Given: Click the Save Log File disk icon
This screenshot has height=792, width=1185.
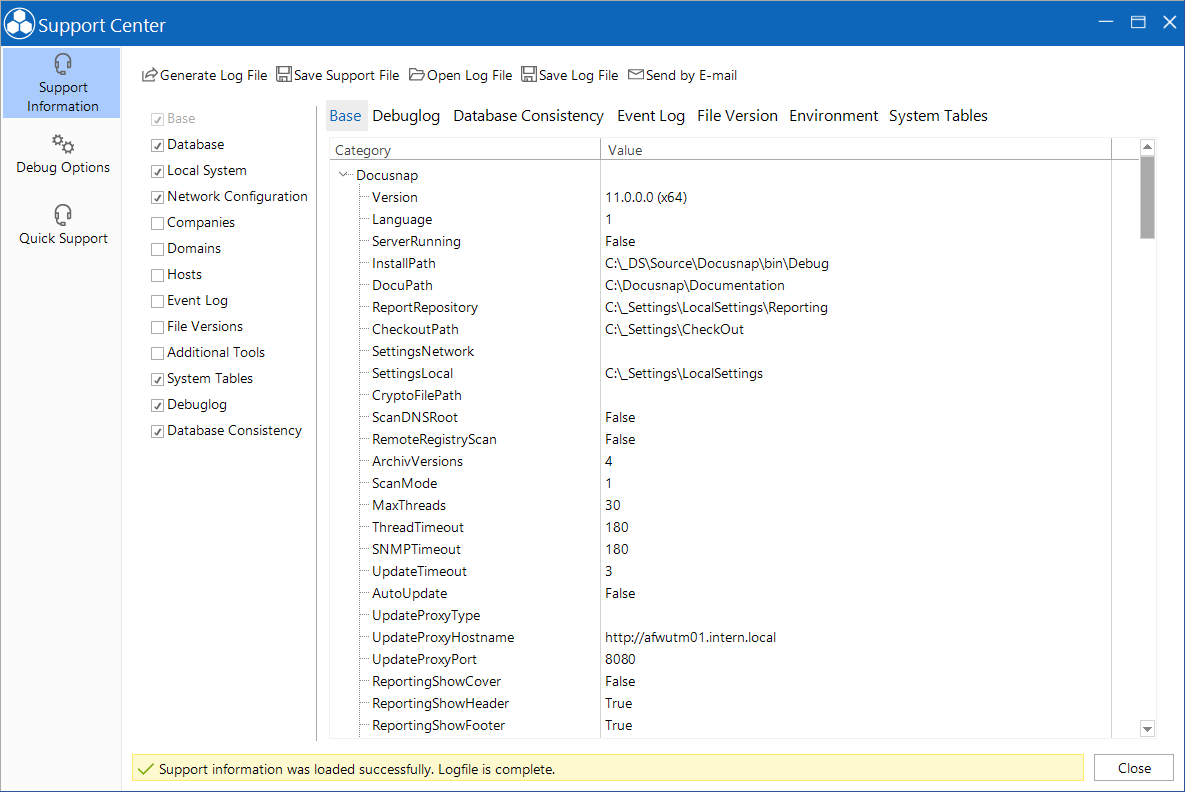Looking at the screenshot, I should [x=529, y=74].
